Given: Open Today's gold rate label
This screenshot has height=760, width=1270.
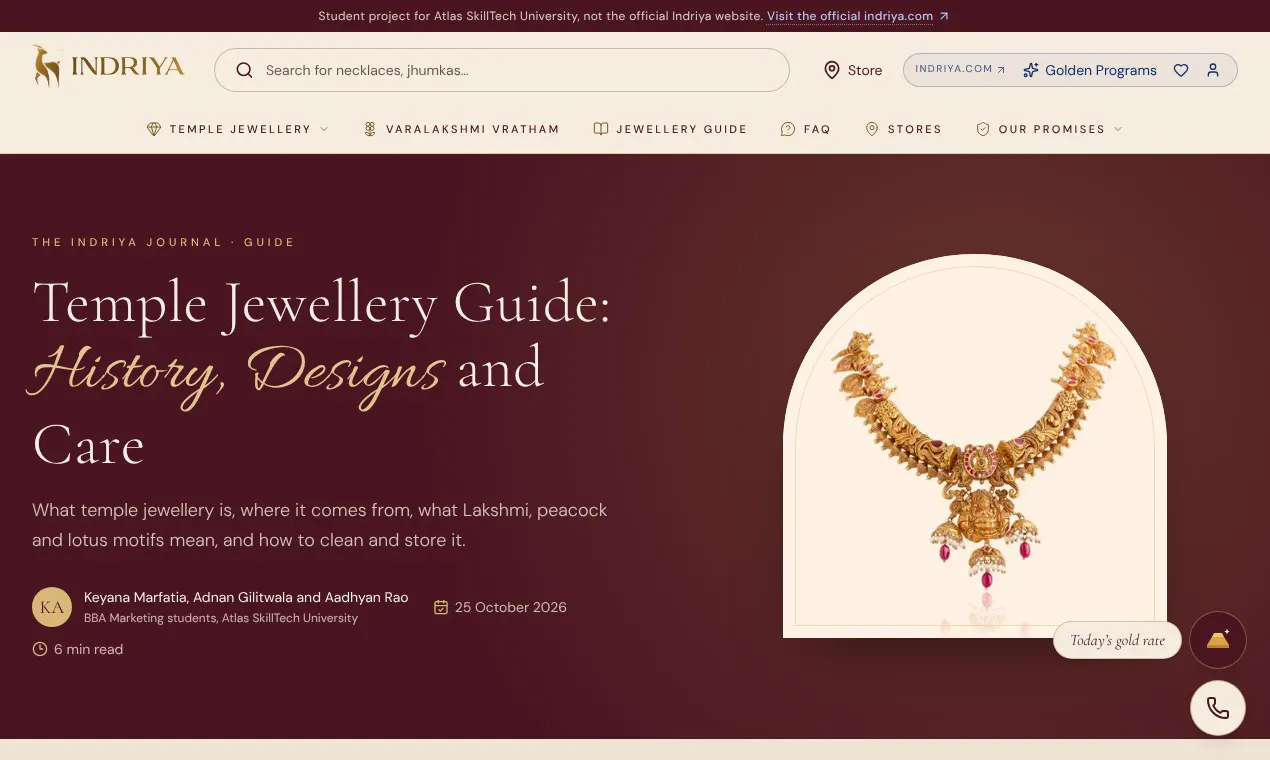Looking at the screenshot, I should pyautogui.click(x=1117, y=640).
